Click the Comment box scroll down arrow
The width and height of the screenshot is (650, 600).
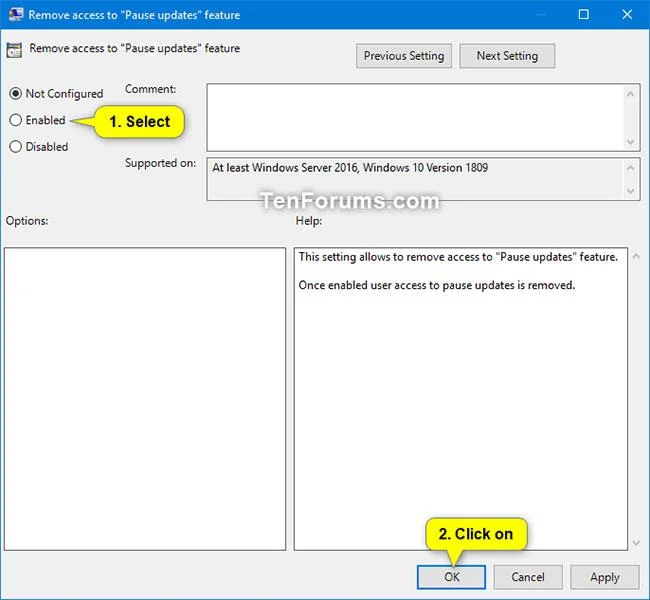point(630,142)
